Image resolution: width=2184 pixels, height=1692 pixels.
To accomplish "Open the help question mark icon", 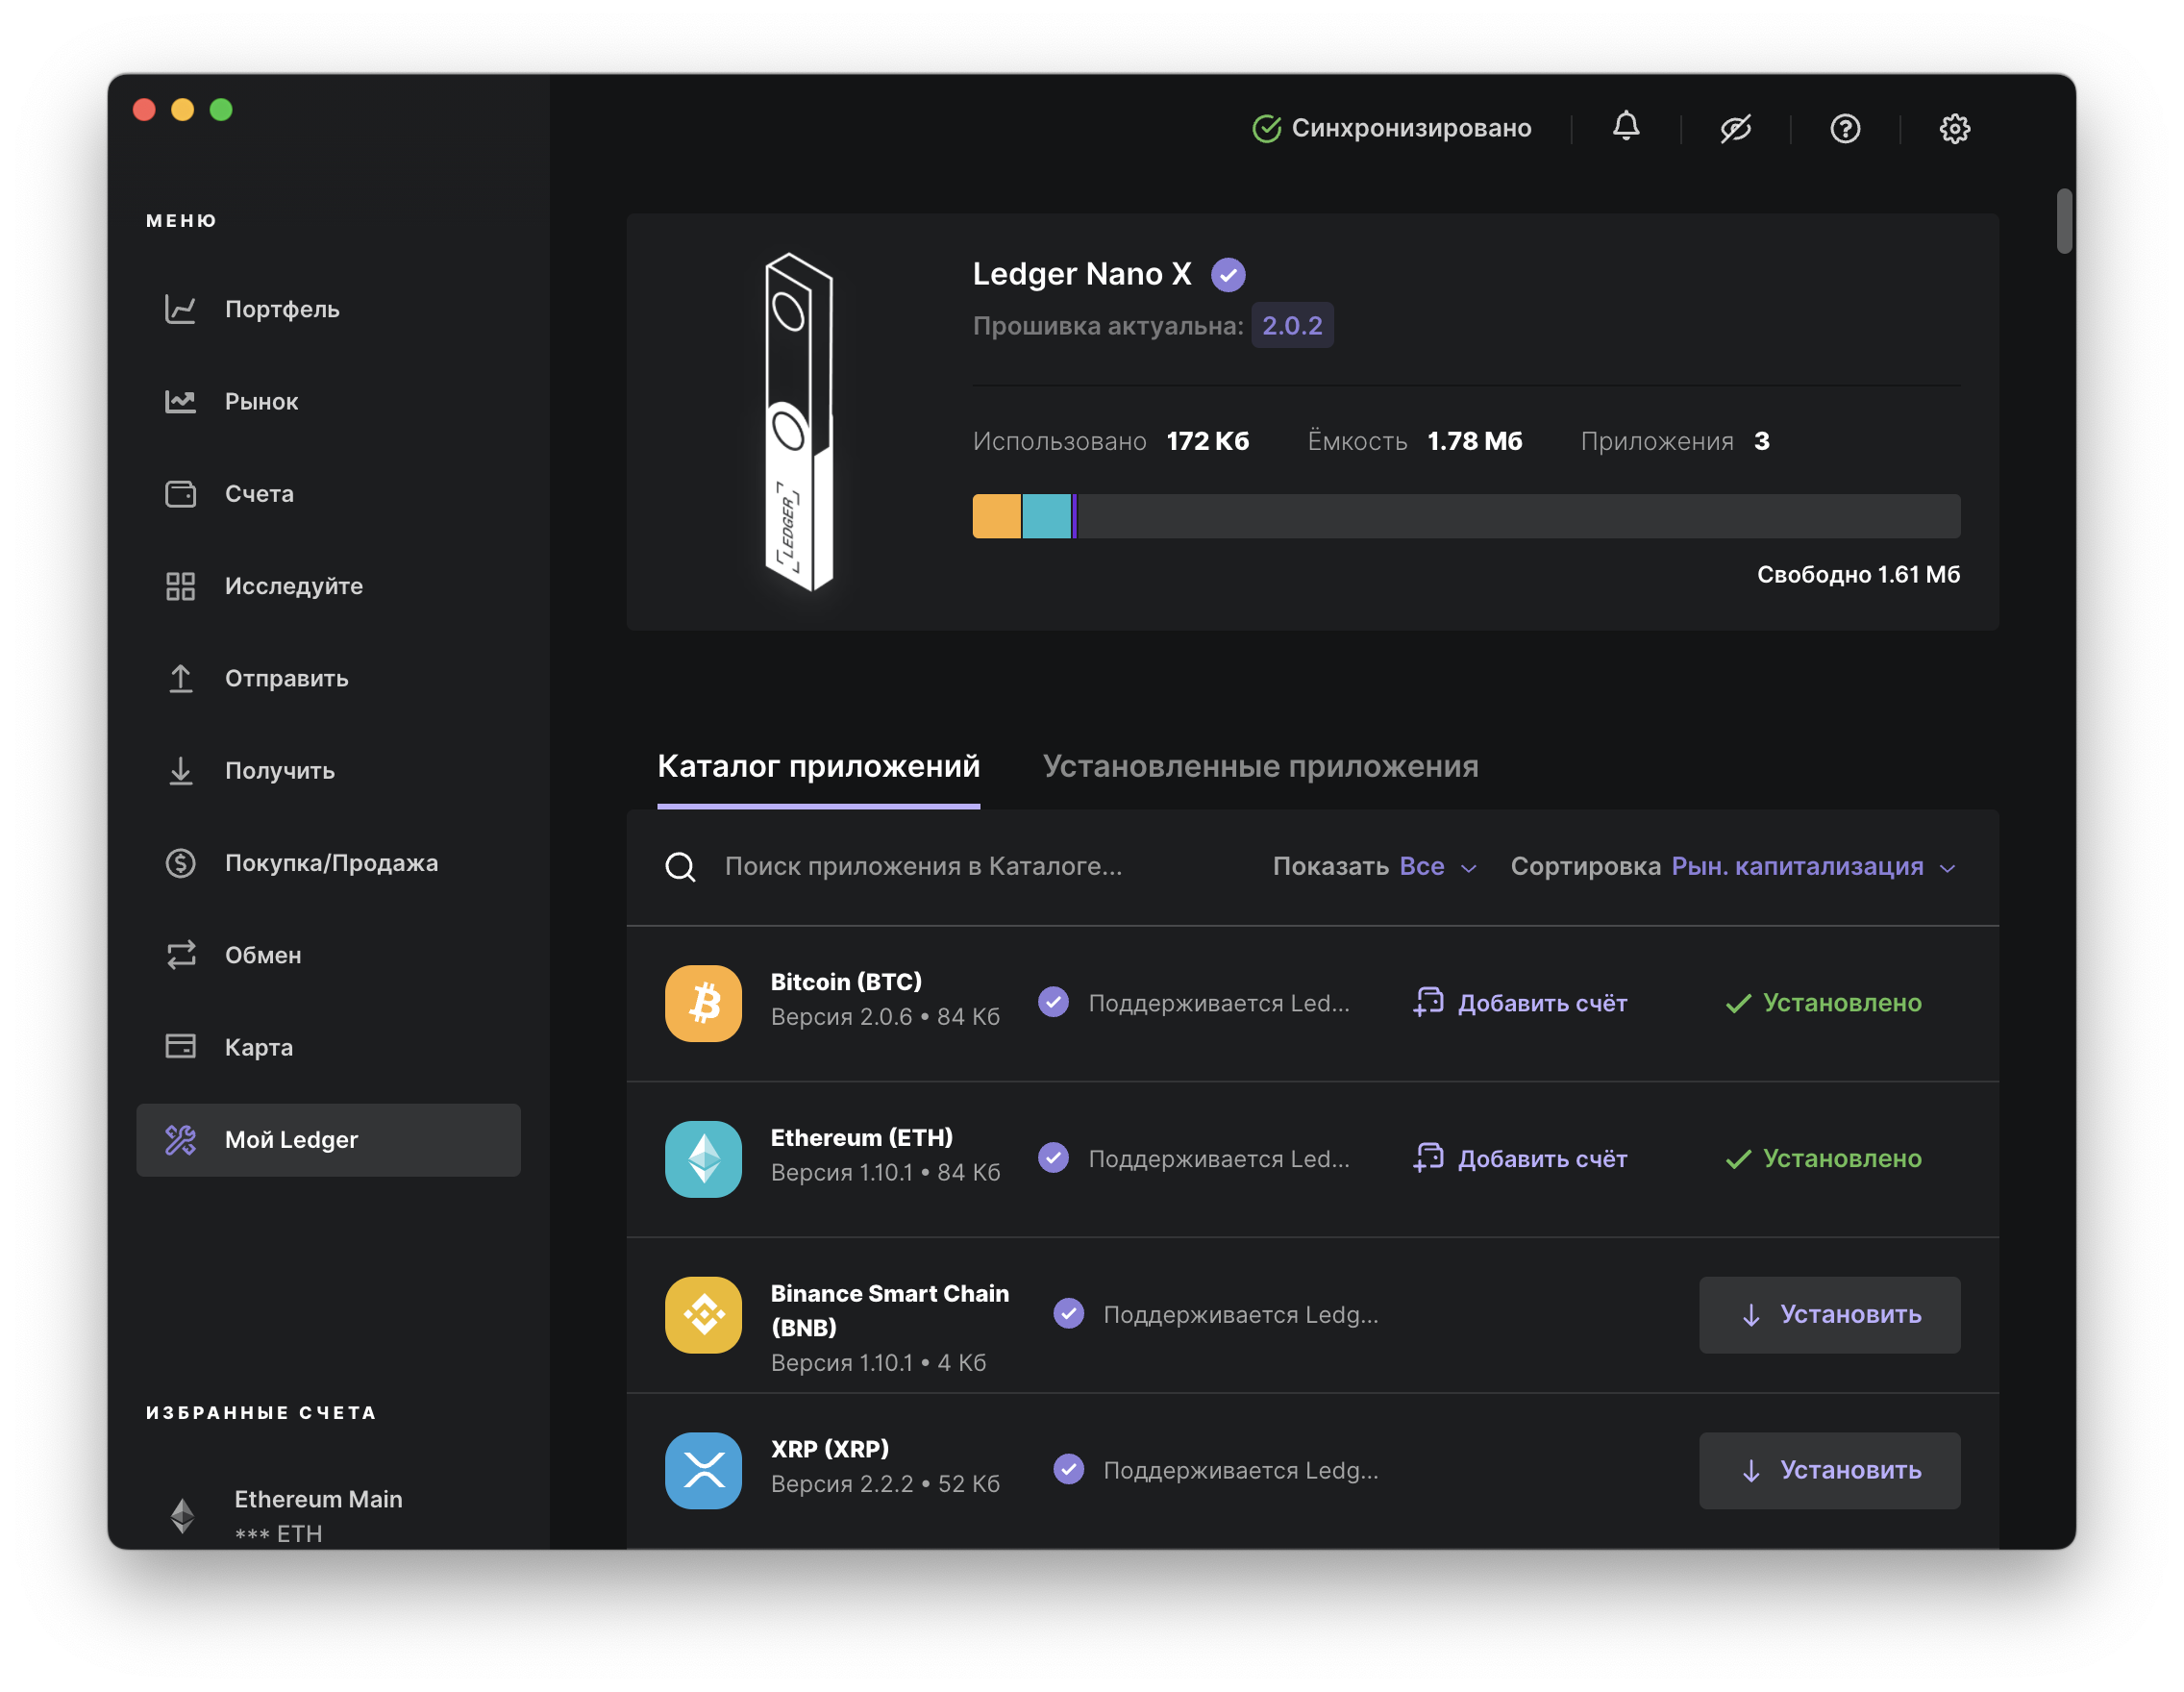I will pos(1844,128).
